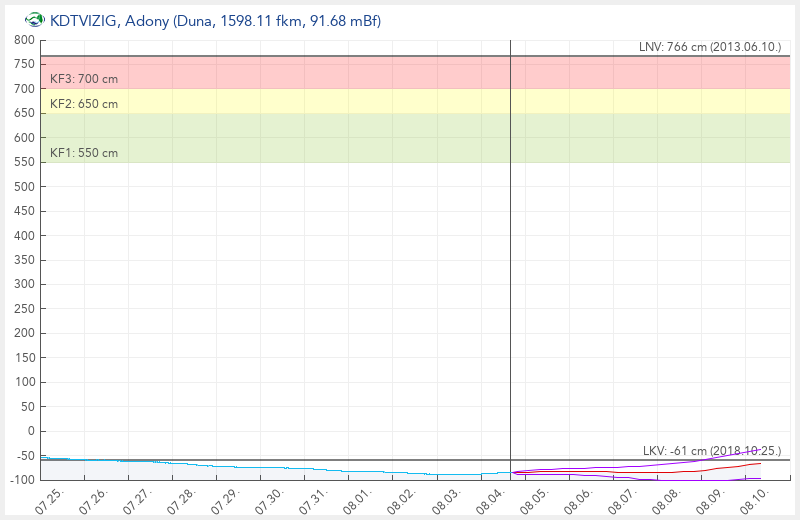Screen dimensions: 800x520
Task: Click the 400 value on the y-axis
Action: tap(24, 236)
